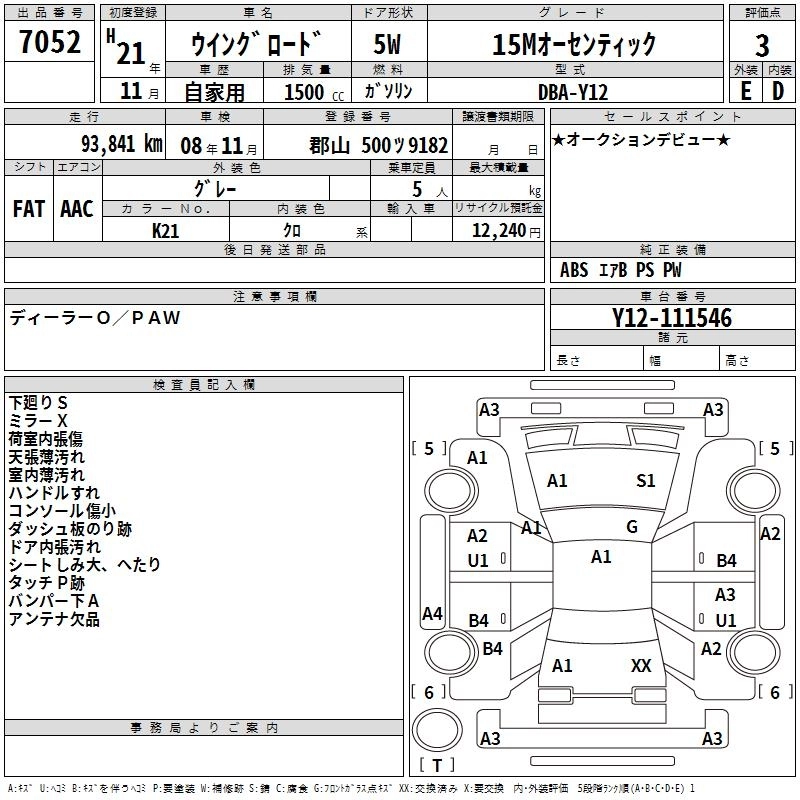This screenshot has height=800, width=800.
Task: Select inspector note アンテナ欠品
Action: [54, 620]
